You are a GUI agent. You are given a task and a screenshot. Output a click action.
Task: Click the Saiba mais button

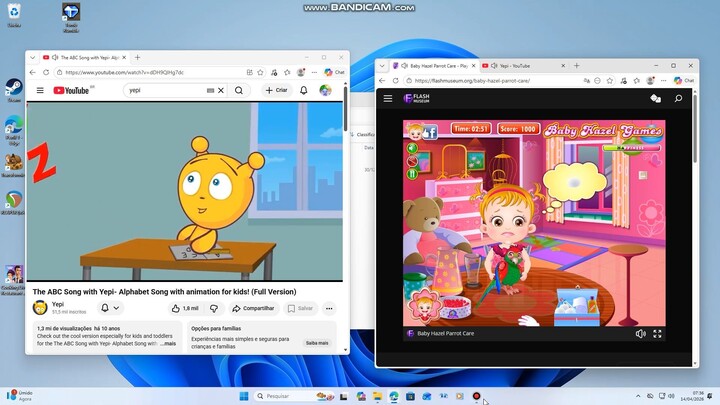[316, 343]
